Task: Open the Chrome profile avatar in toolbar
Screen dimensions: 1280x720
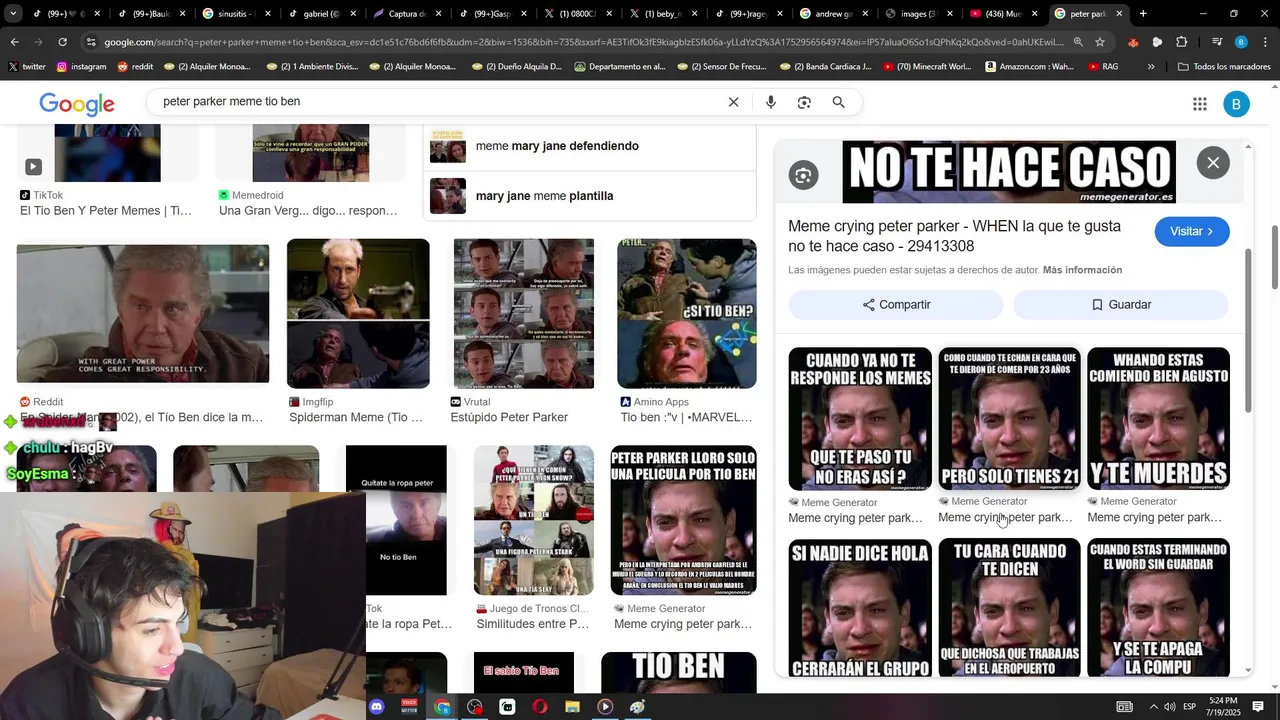Action: coord(1241,42)
